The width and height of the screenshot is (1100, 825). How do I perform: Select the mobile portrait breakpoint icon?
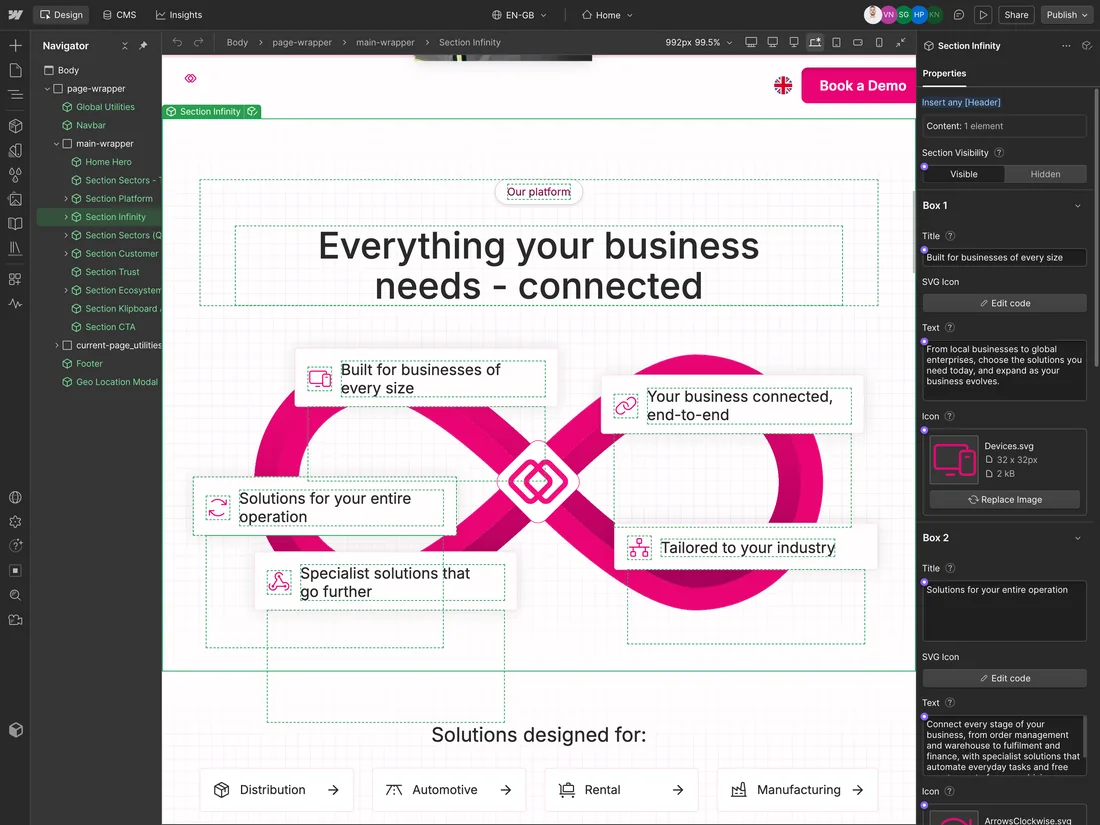point(879,42)
